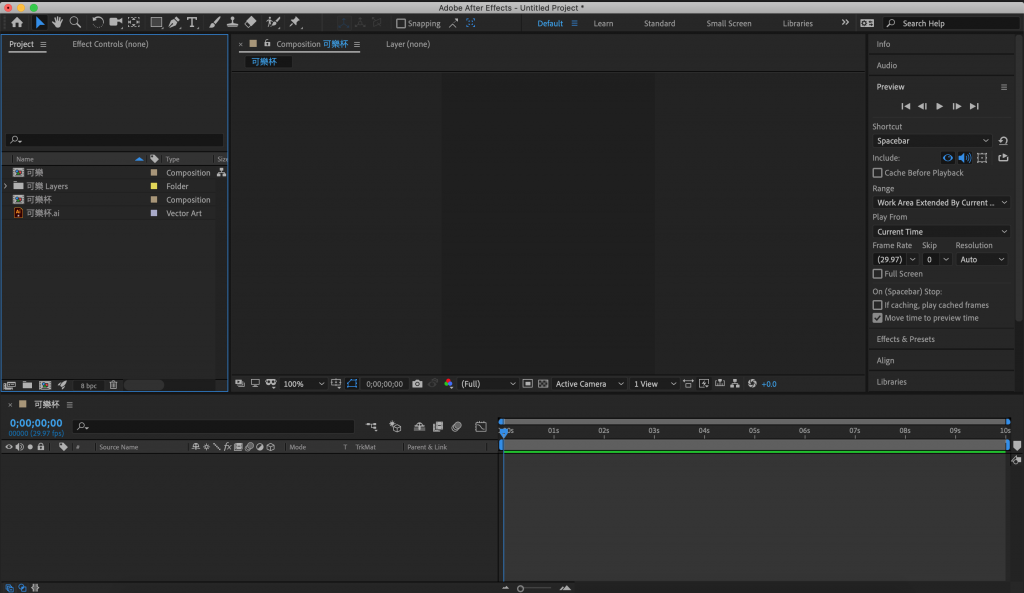Select the Roto Brush tool
Viewport: 1024px width, 593px height.
[x=273, y=23]
